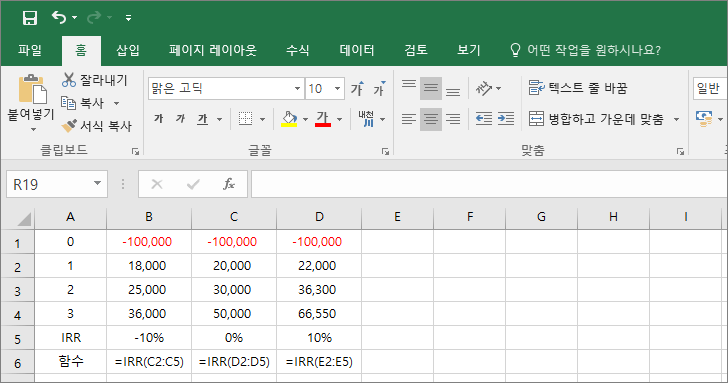Expand font color palette arrow
This screenshot has width=728, height=383.
coord(339,119)
